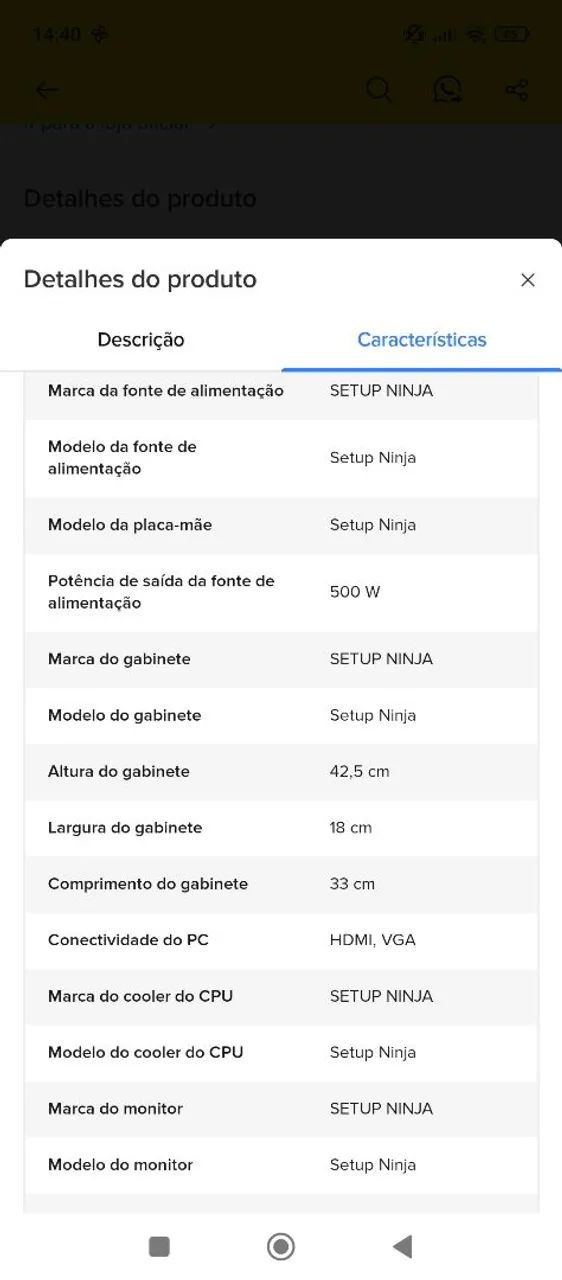
Task: Tap the Modelo da placa-mãe row
Action: [281, 525]
